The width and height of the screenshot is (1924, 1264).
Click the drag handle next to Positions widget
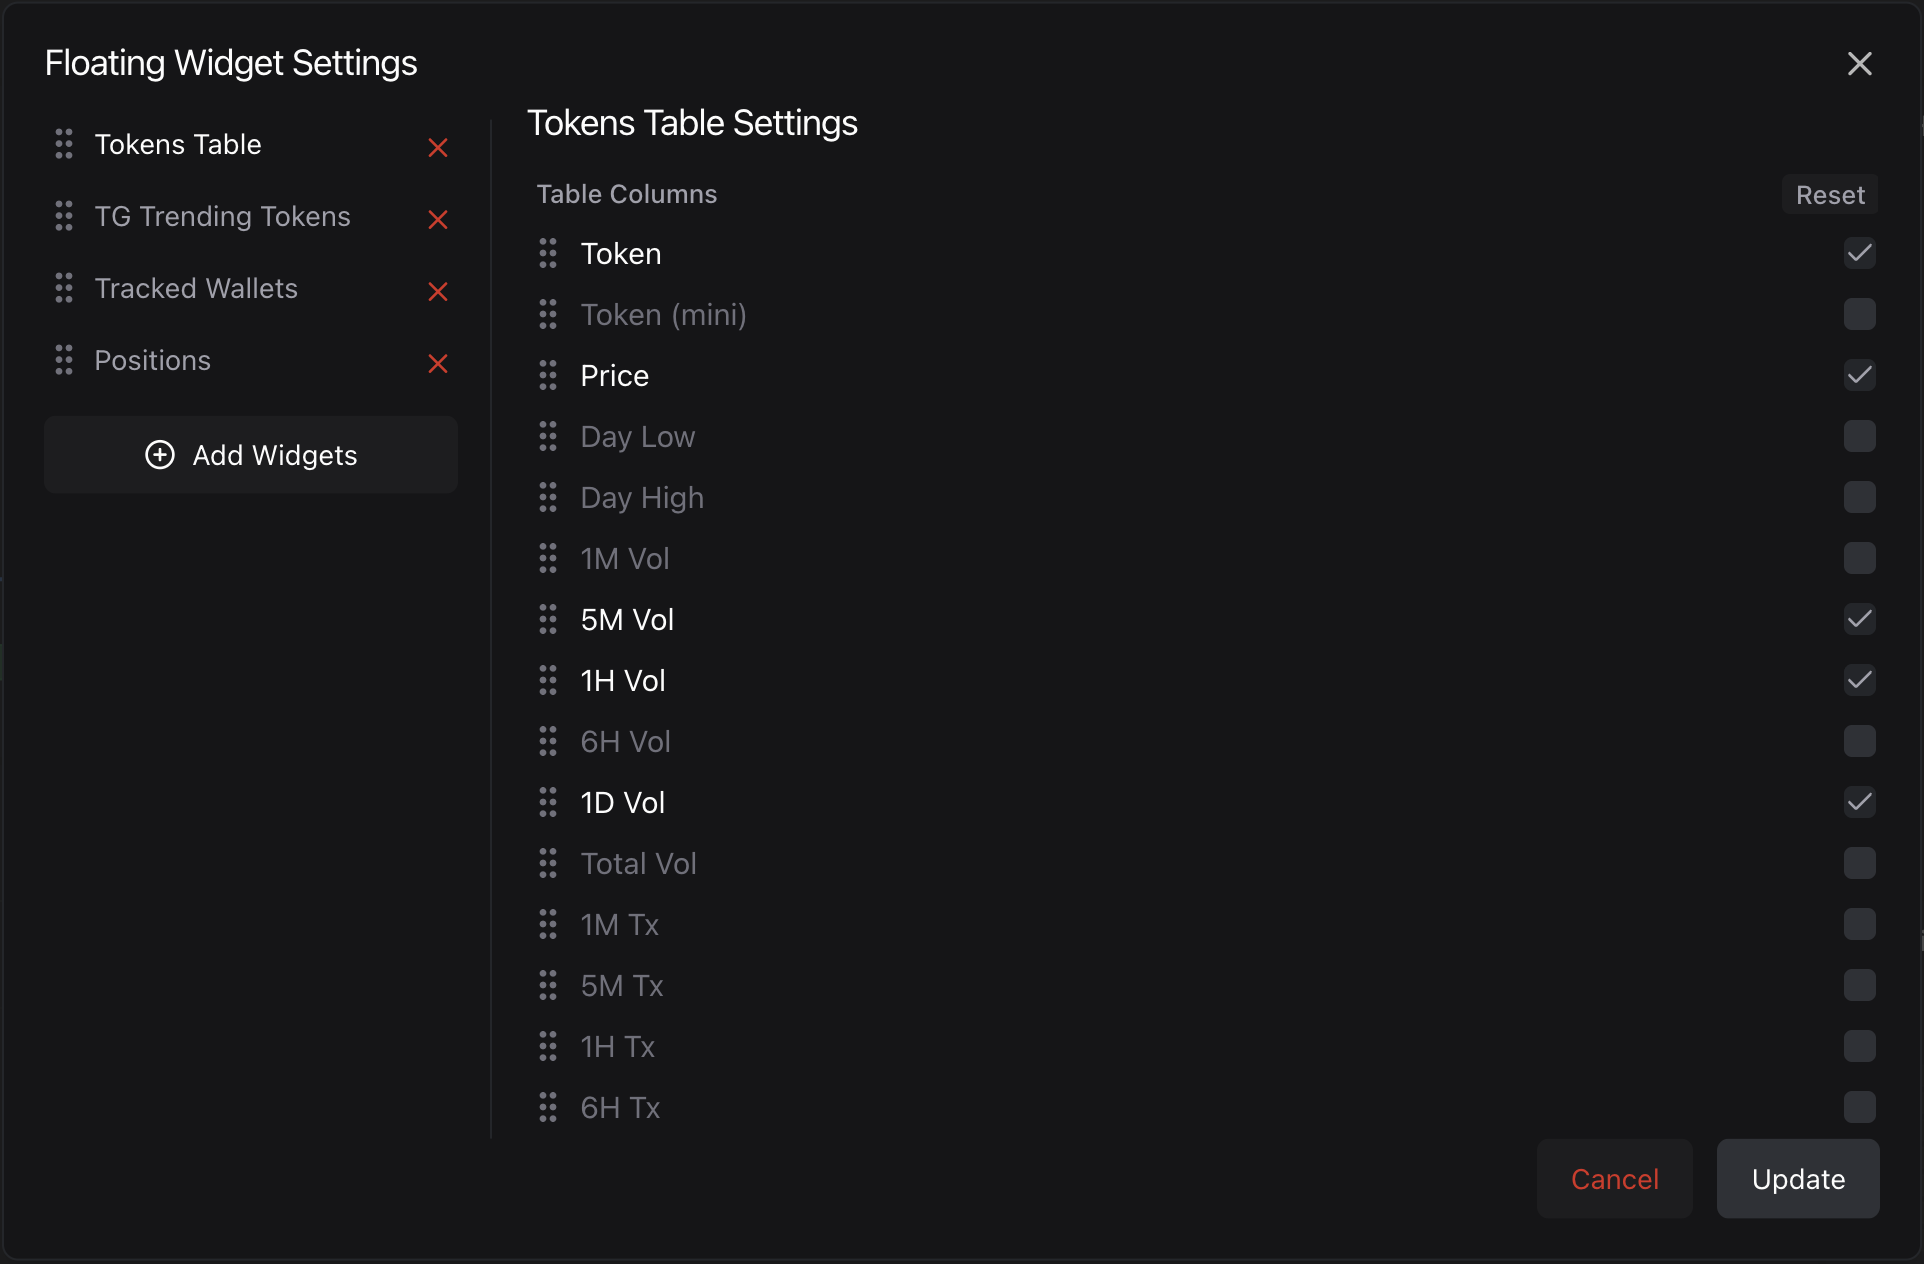click(x=64, y=360)
